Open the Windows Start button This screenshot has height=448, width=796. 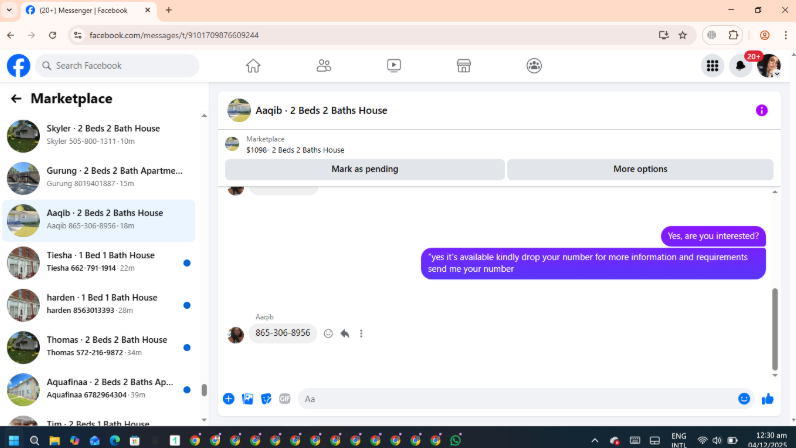[x=14, y=440]
